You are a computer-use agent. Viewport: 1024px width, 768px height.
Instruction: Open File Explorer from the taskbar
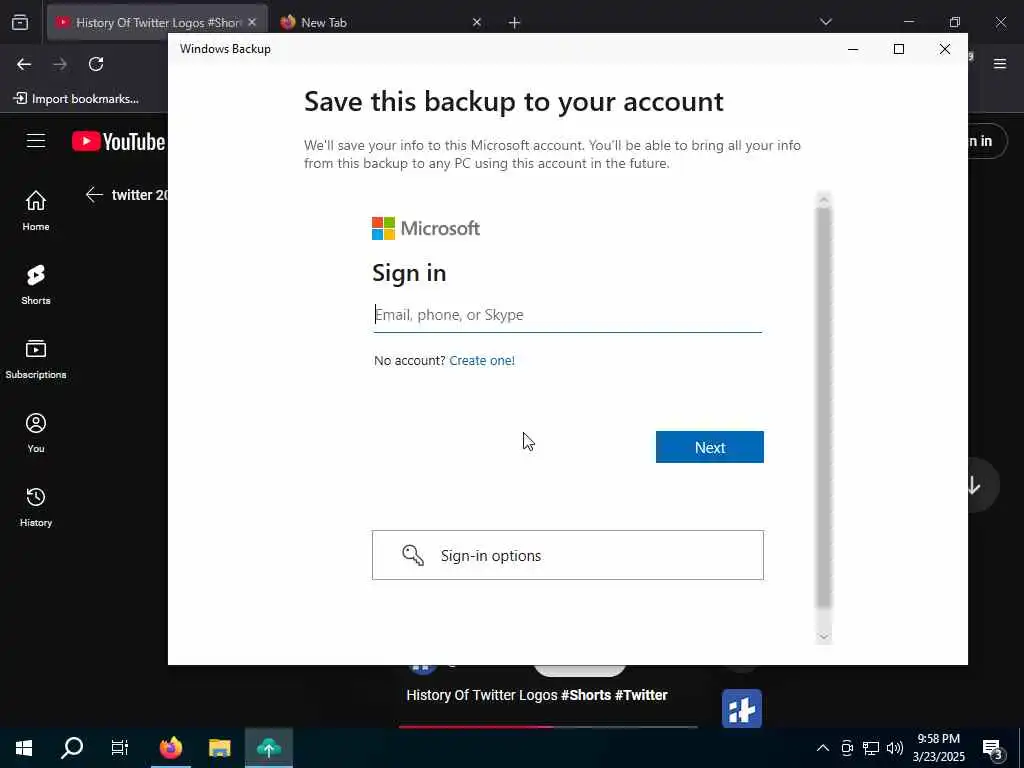coord(219,748)
